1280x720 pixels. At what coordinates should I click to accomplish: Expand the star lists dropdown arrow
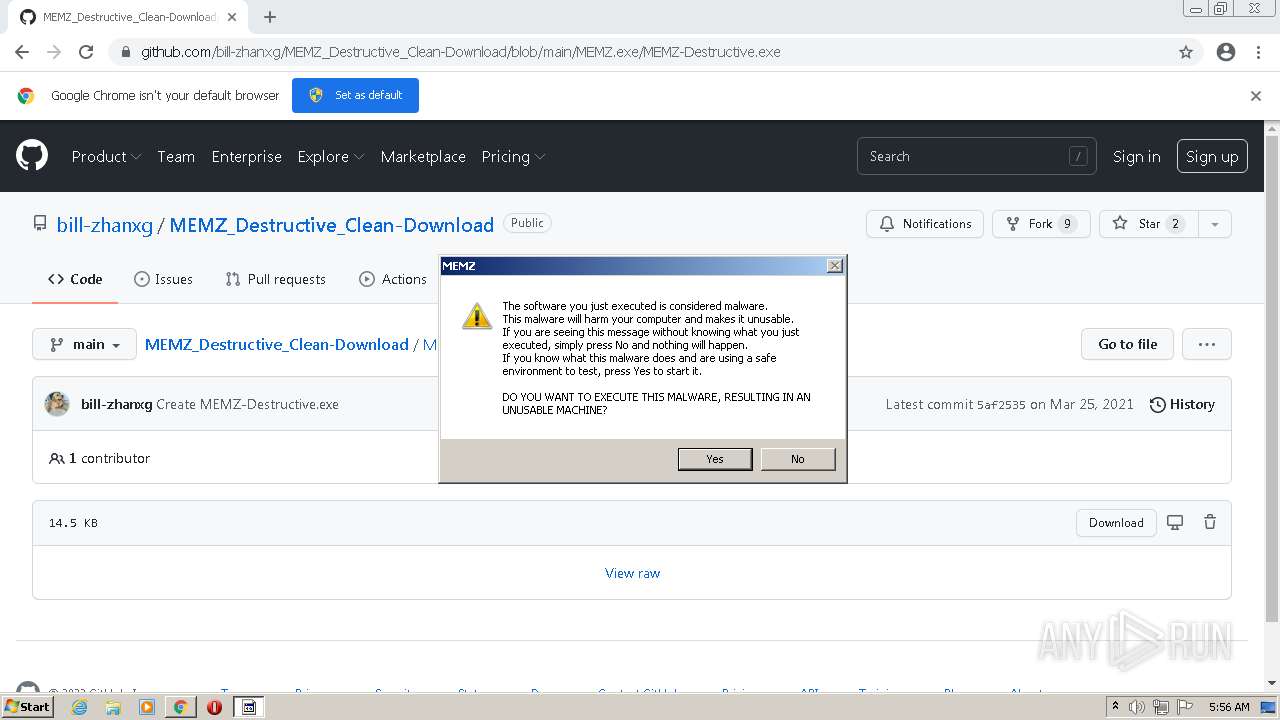click(x=1215, y=224)
